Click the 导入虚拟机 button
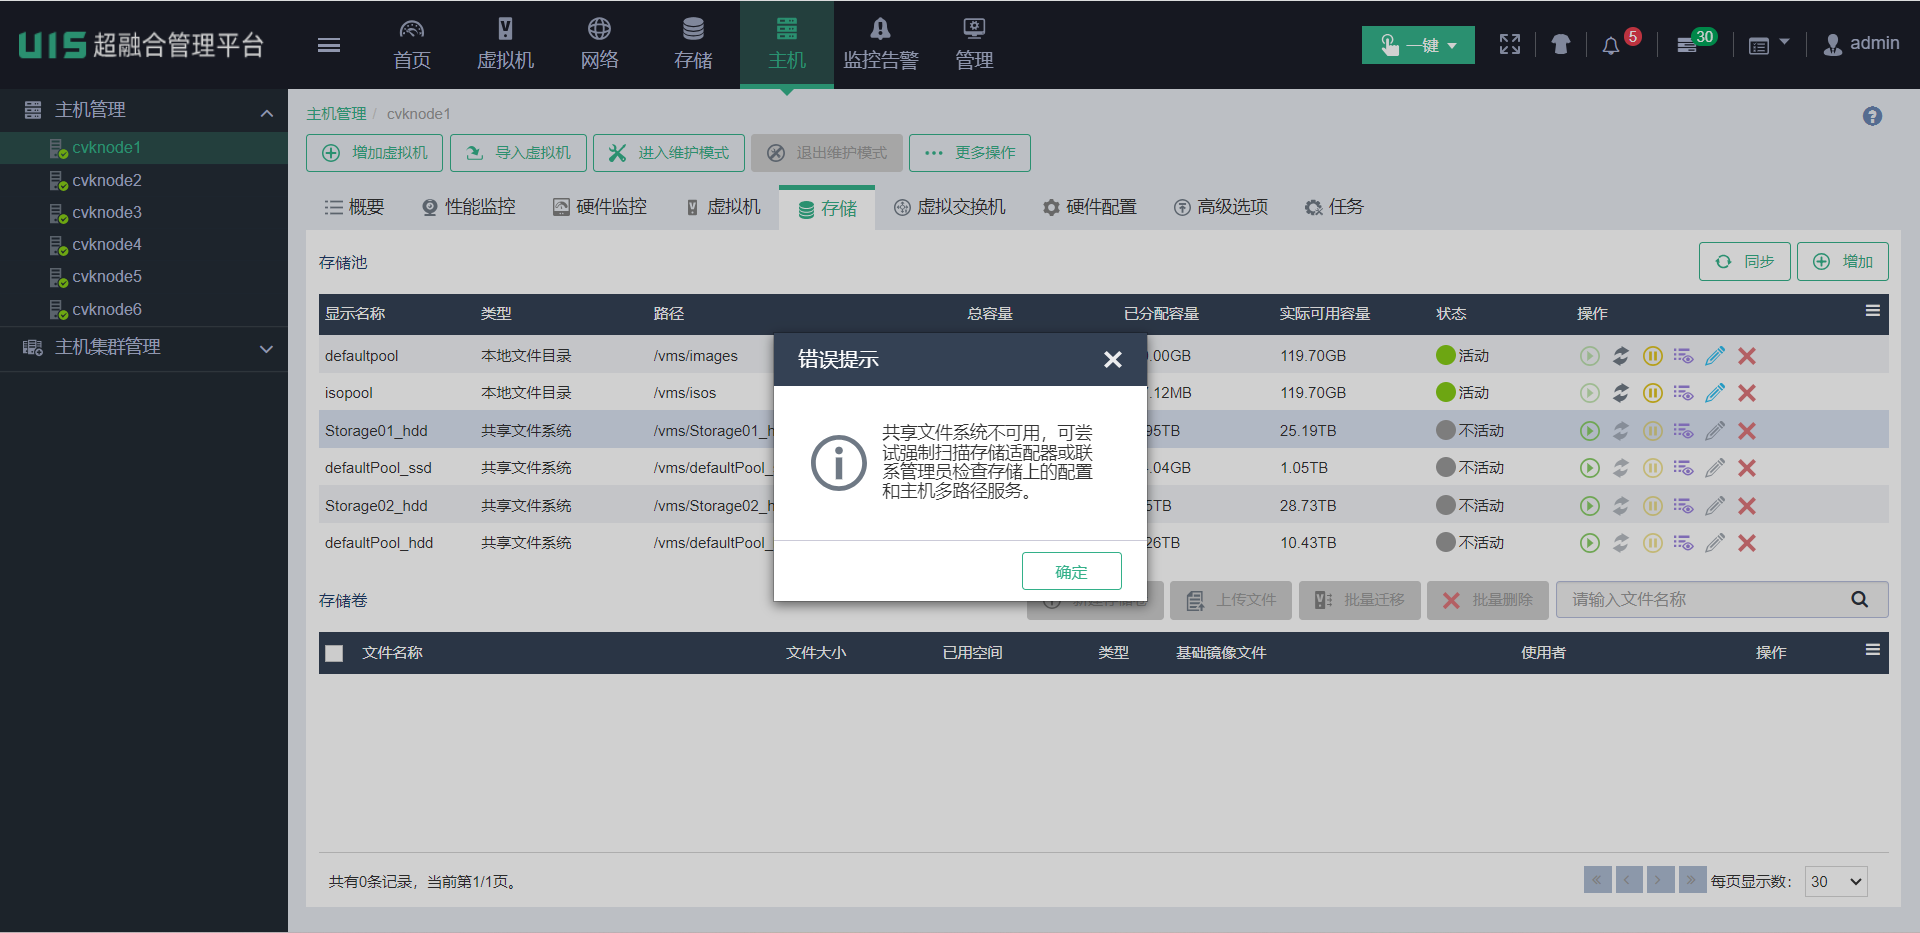This screenshot has width=1920, height=933. point(518,153)
